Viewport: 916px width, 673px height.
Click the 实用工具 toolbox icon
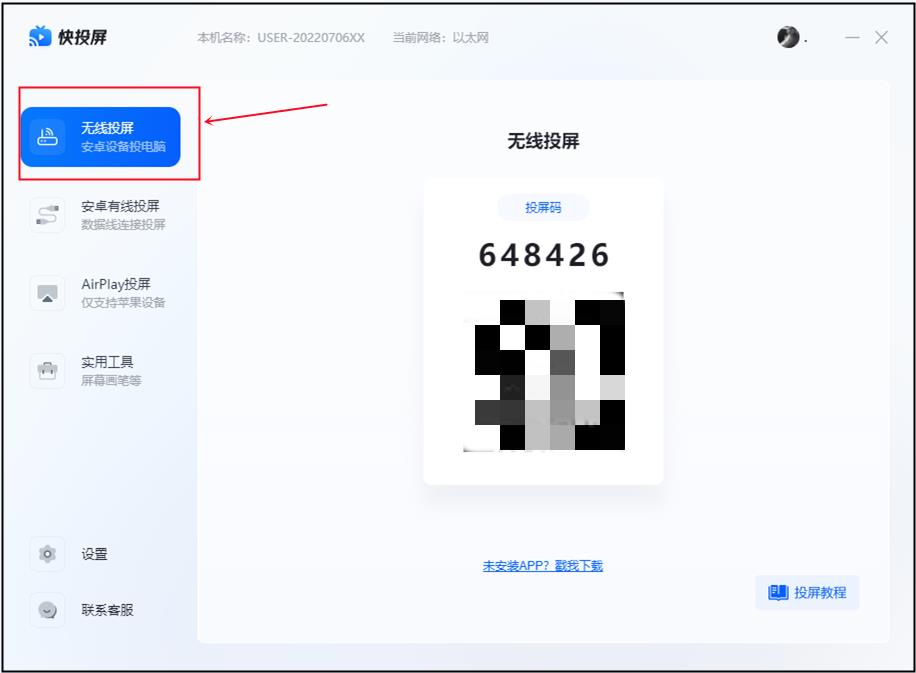47,370
